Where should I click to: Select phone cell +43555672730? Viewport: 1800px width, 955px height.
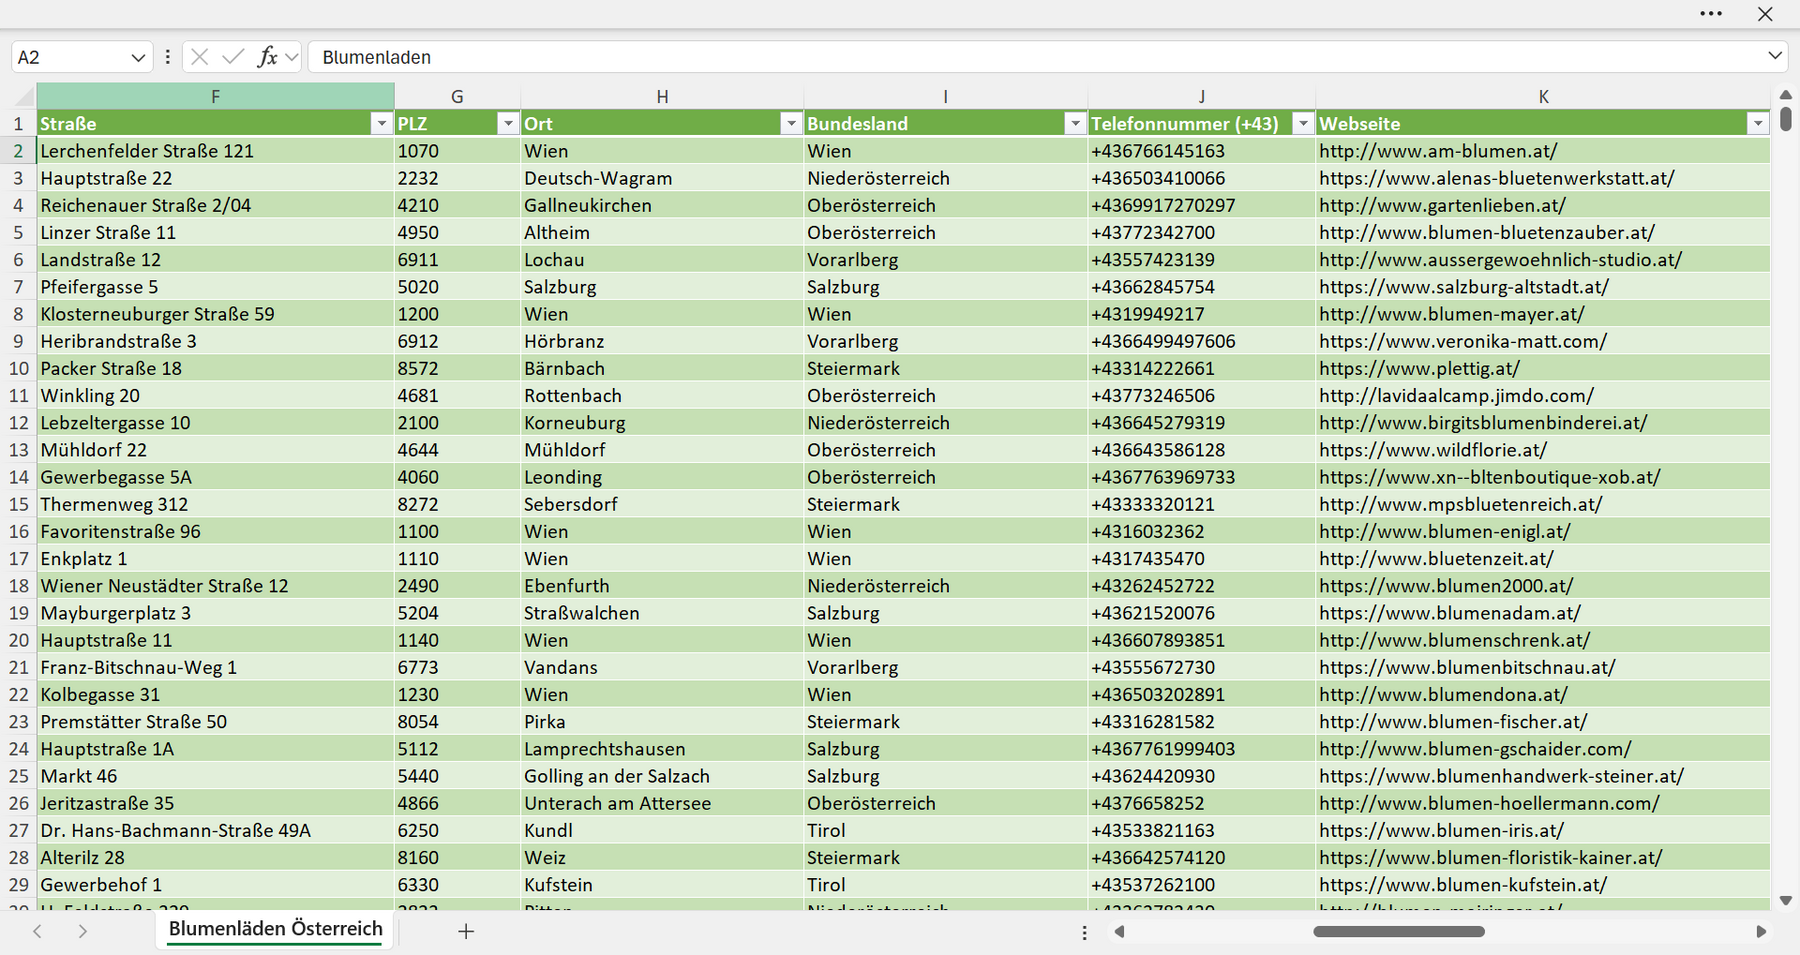pos(1201,667)
